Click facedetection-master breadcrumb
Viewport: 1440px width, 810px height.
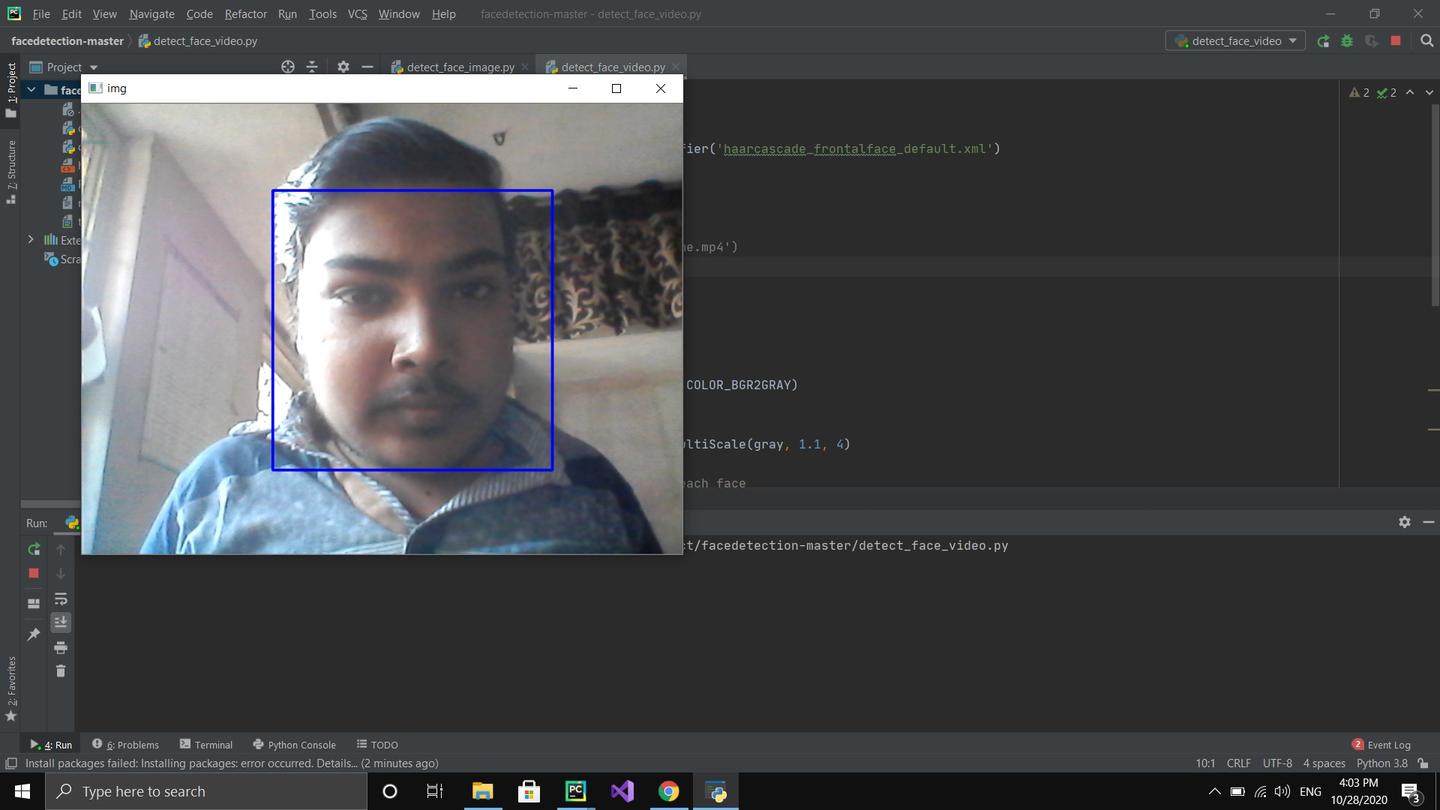pyautogui.click(x=67, y=41)
